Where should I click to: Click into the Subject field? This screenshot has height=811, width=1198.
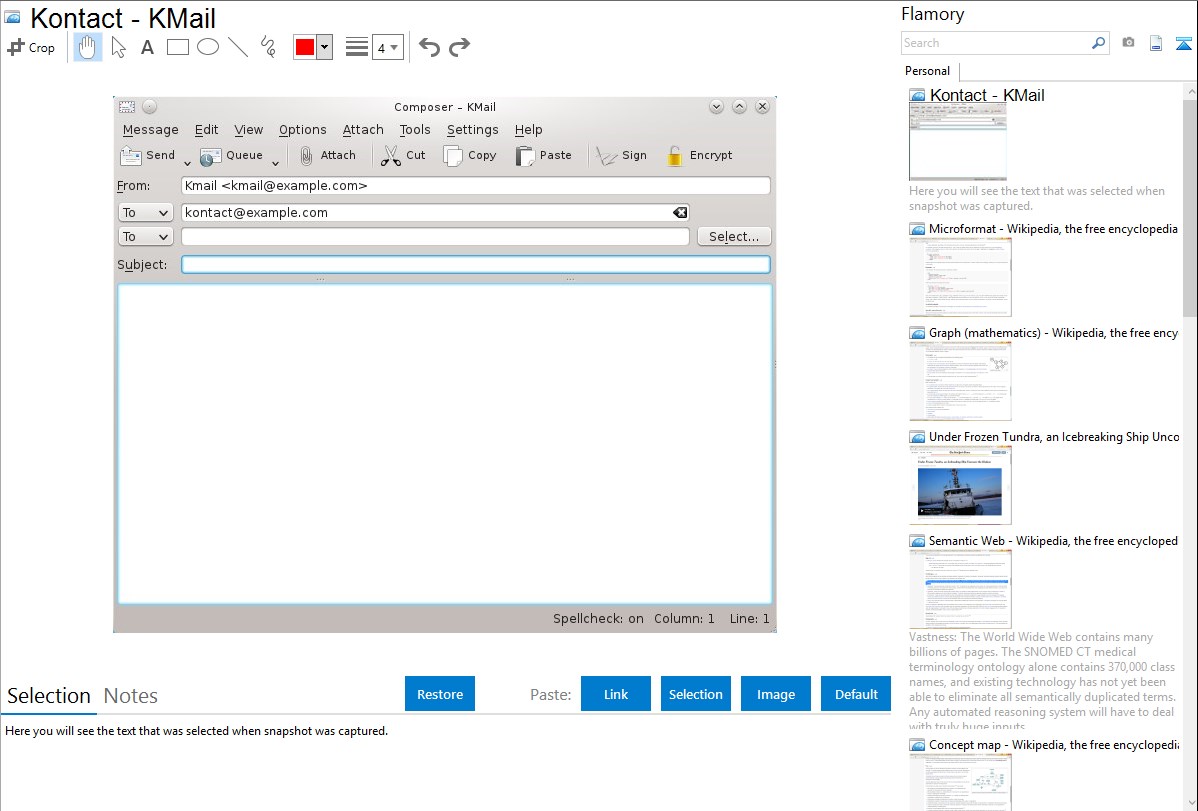[475, 264]
